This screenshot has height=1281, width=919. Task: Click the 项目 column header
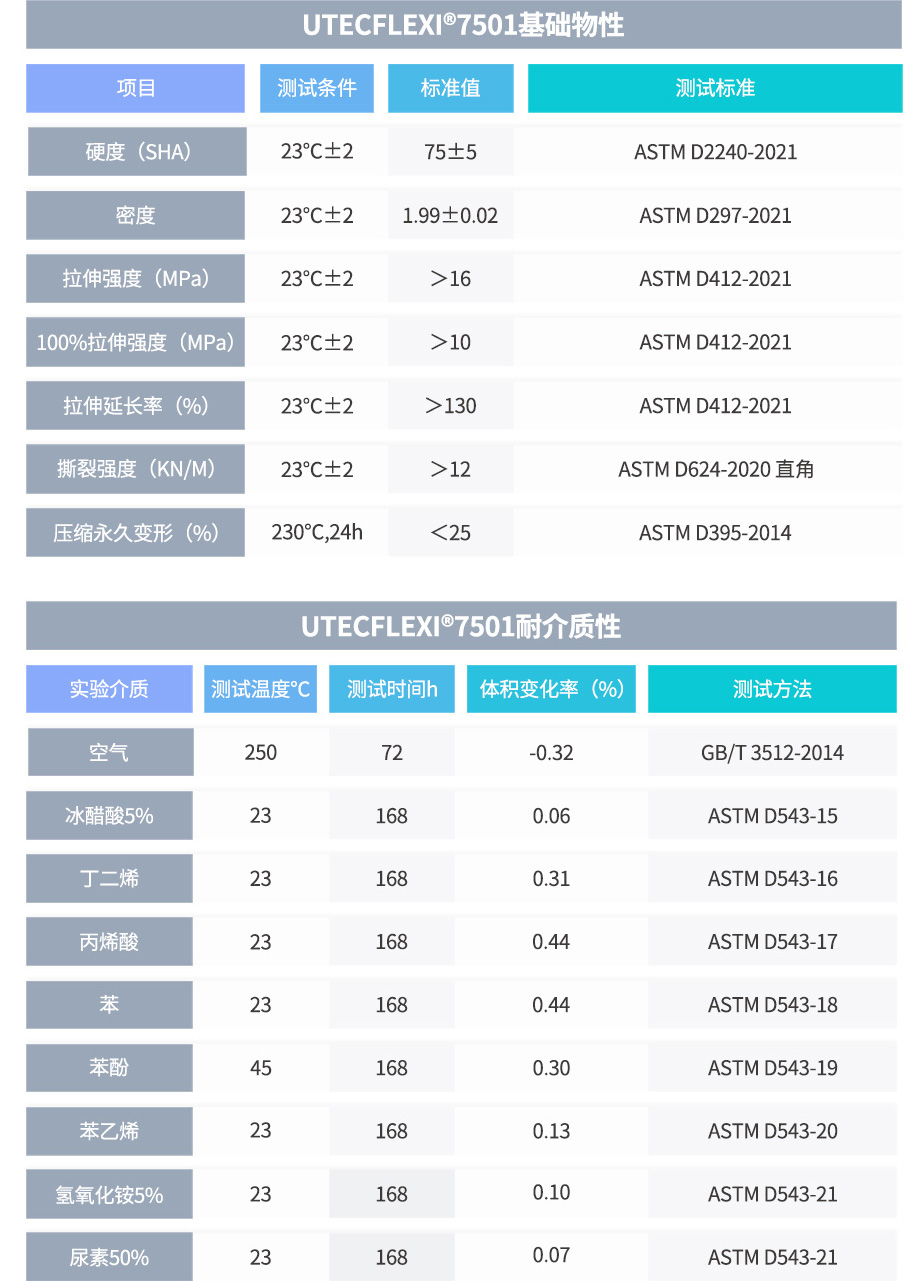point(135,88)
